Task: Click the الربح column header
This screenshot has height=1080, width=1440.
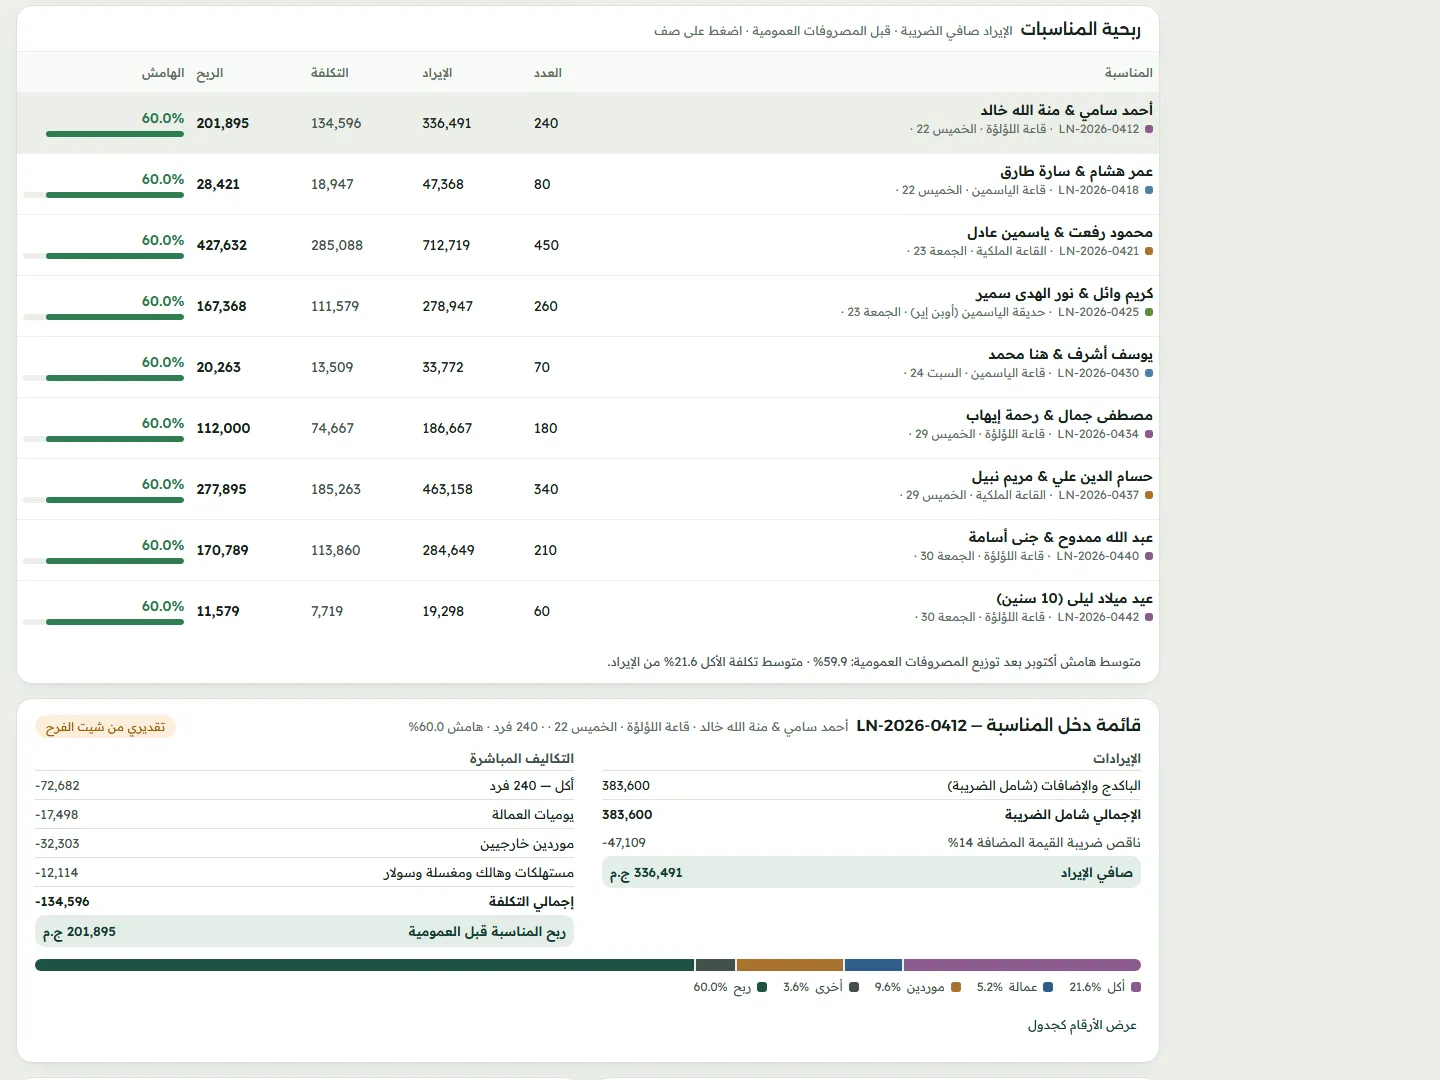Action: (x=210, y=73)
